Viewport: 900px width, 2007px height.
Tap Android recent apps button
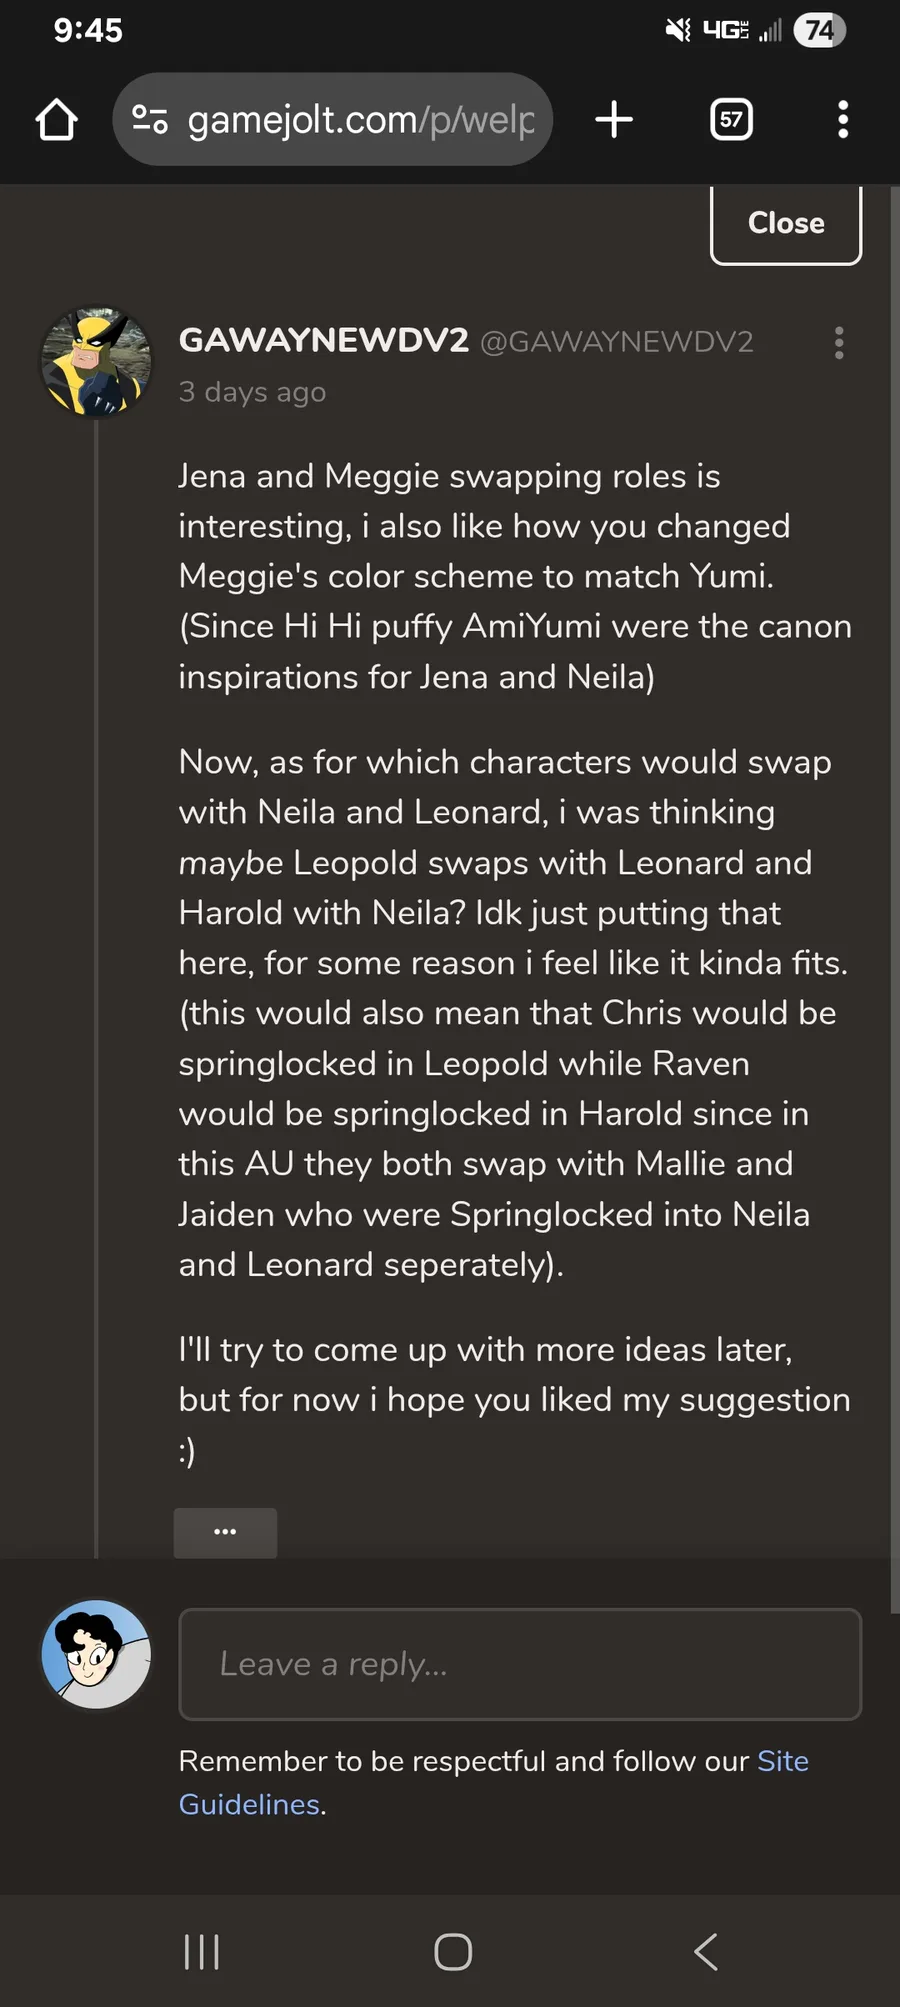202,1951
